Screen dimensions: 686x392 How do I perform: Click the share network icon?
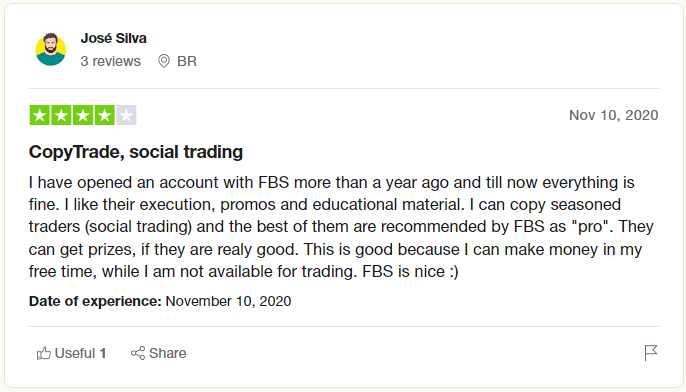[138, 353]
